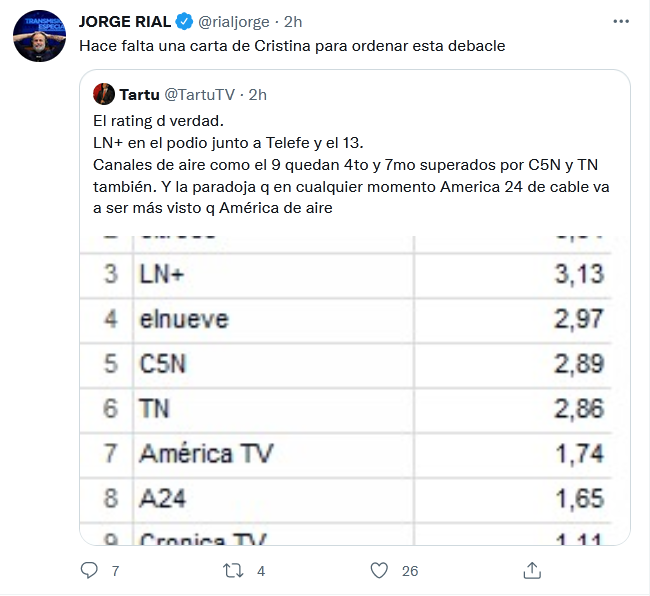Retweet this post using the arrows icon
Screen dimensions: 650x596
tap(233, 571)
